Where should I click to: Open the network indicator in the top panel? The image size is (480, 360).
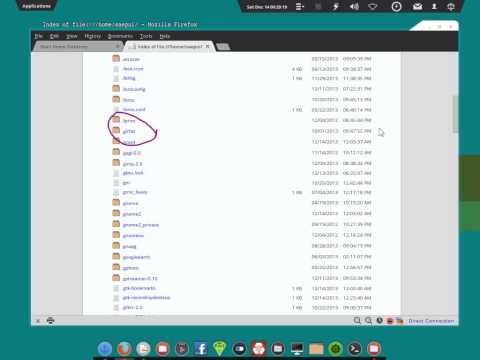pos(373,7)
